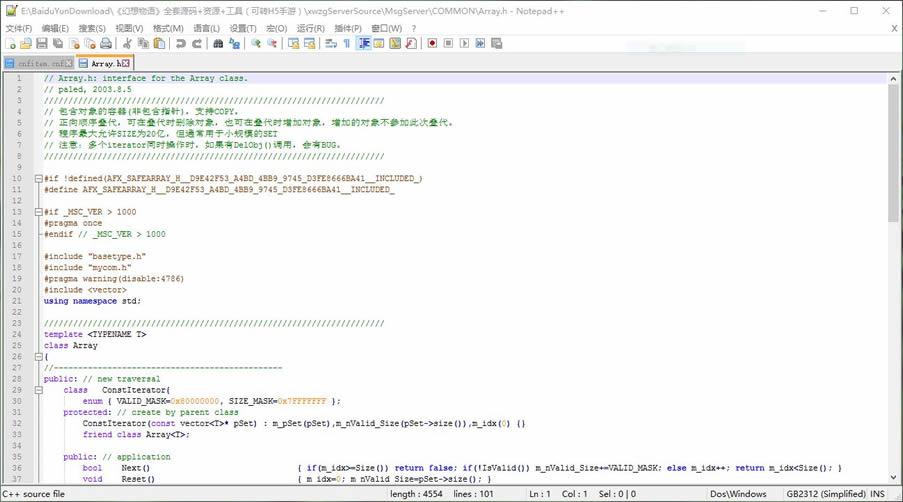This screenshot has width=903, height=502.
Task: Open the 搜索(S) menu
Action: click(92, 28)
